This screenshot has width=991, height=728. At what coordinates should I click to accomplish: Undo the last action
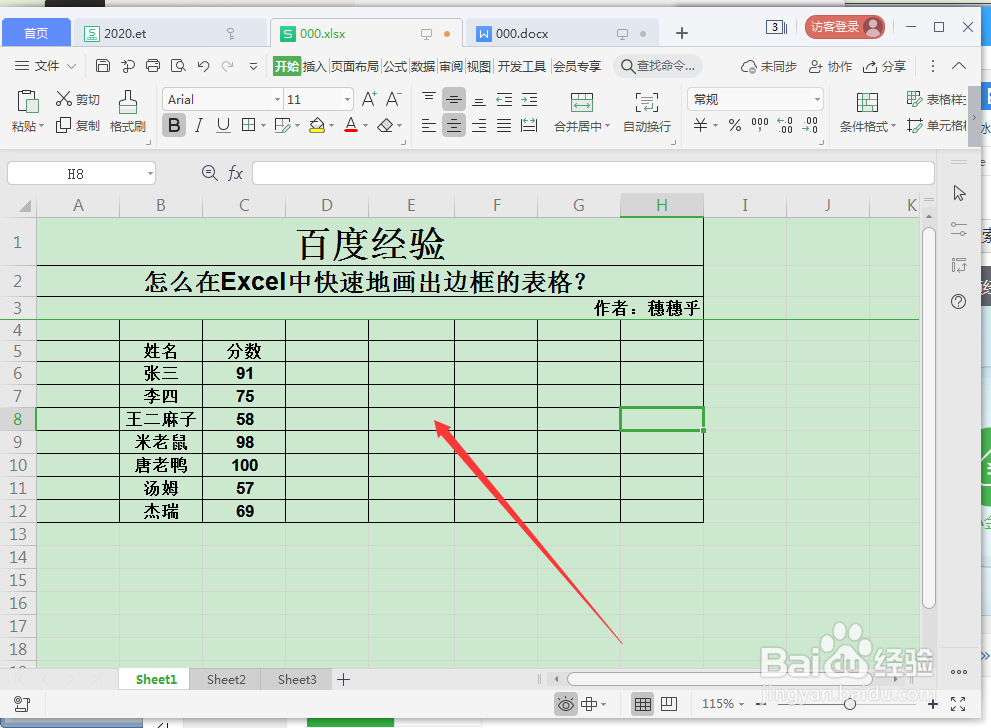pos(204,66)
